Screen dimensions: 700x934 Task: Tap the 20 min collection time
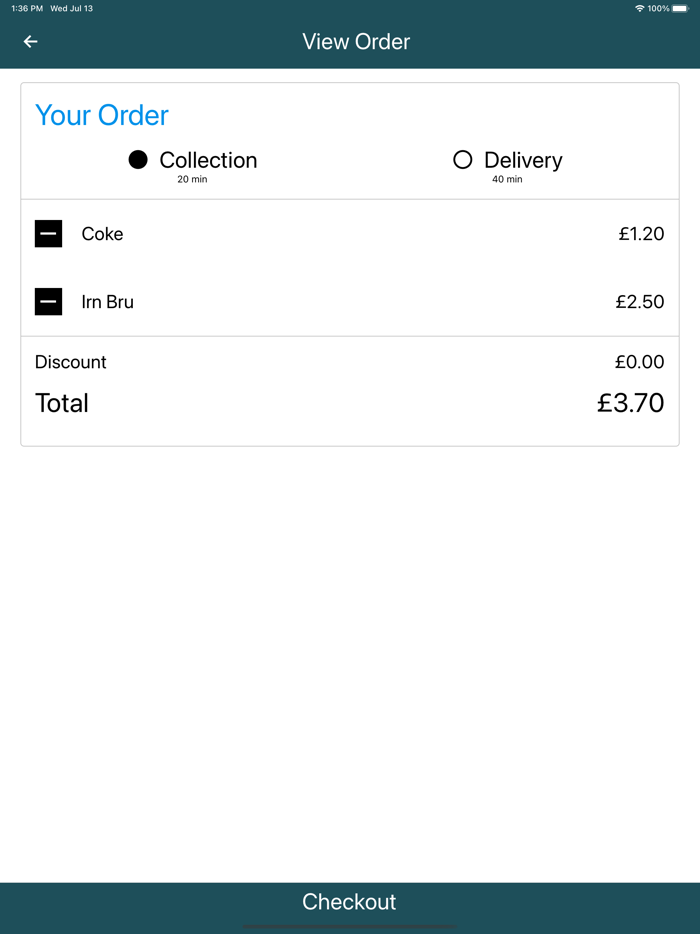click(x=192, y=180)
